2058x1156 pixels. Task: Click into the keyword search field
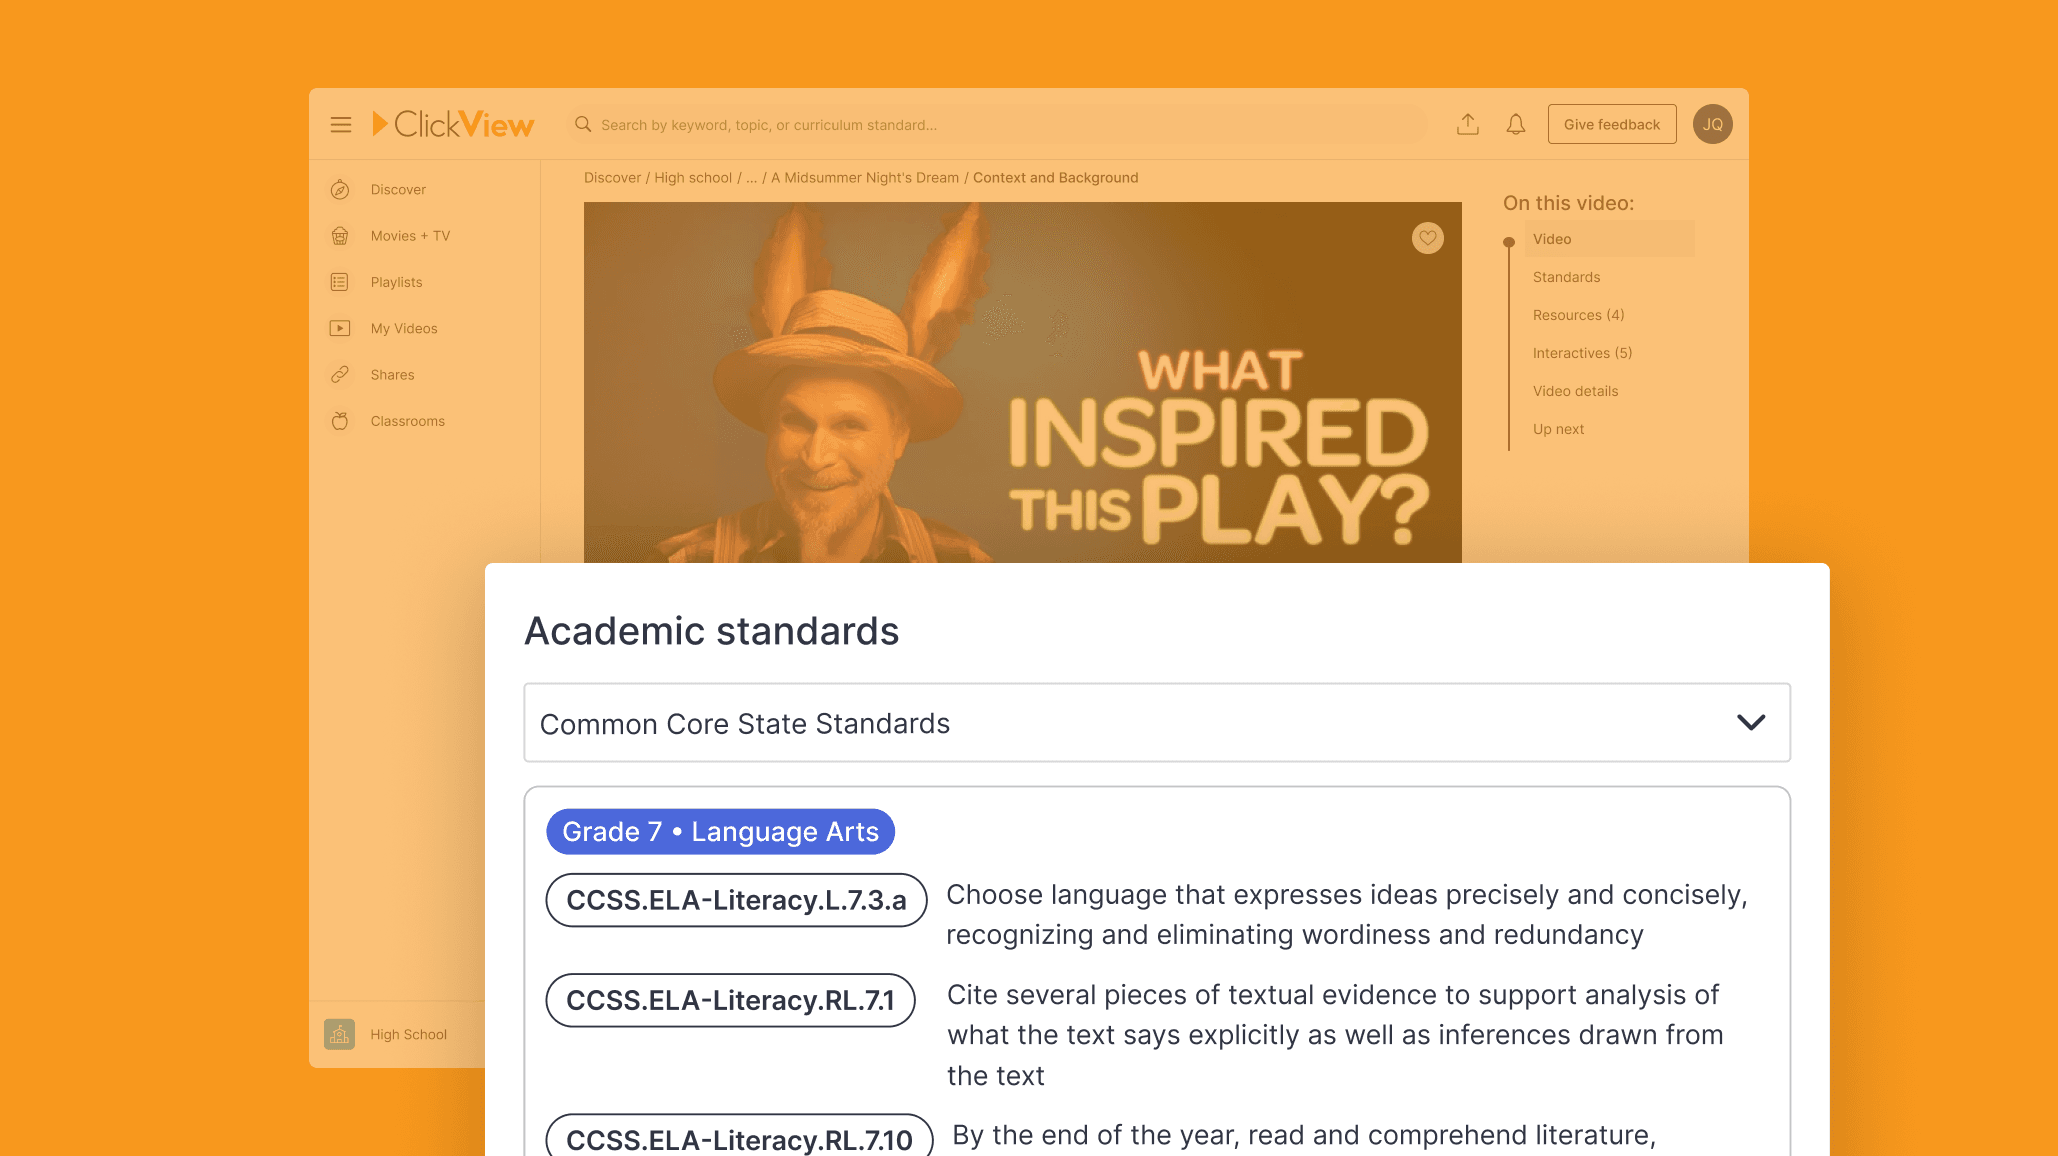[x=1000, y=125]
